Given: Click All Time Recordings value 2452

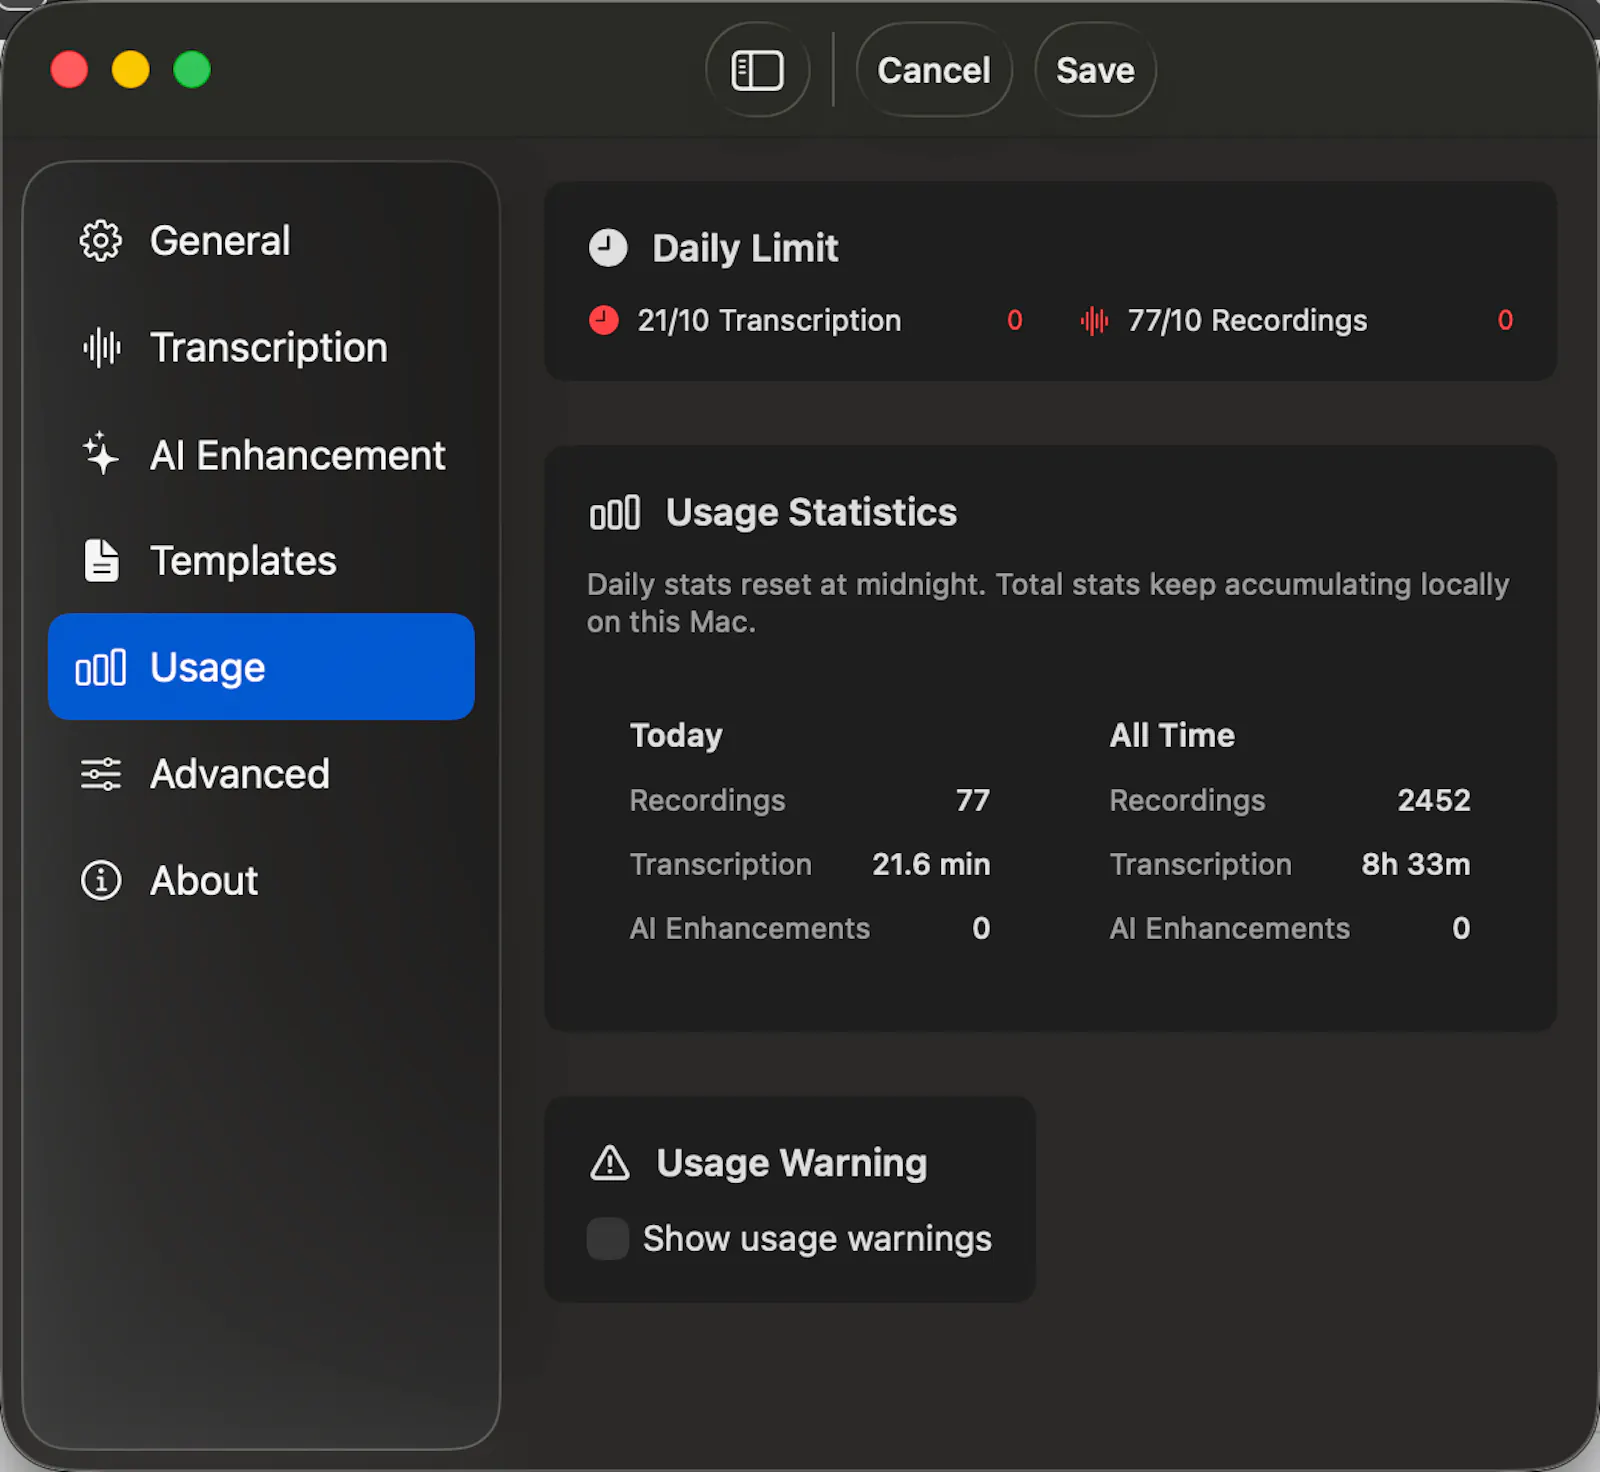Looking at the screenshot, I should [x=1434, y=800].
